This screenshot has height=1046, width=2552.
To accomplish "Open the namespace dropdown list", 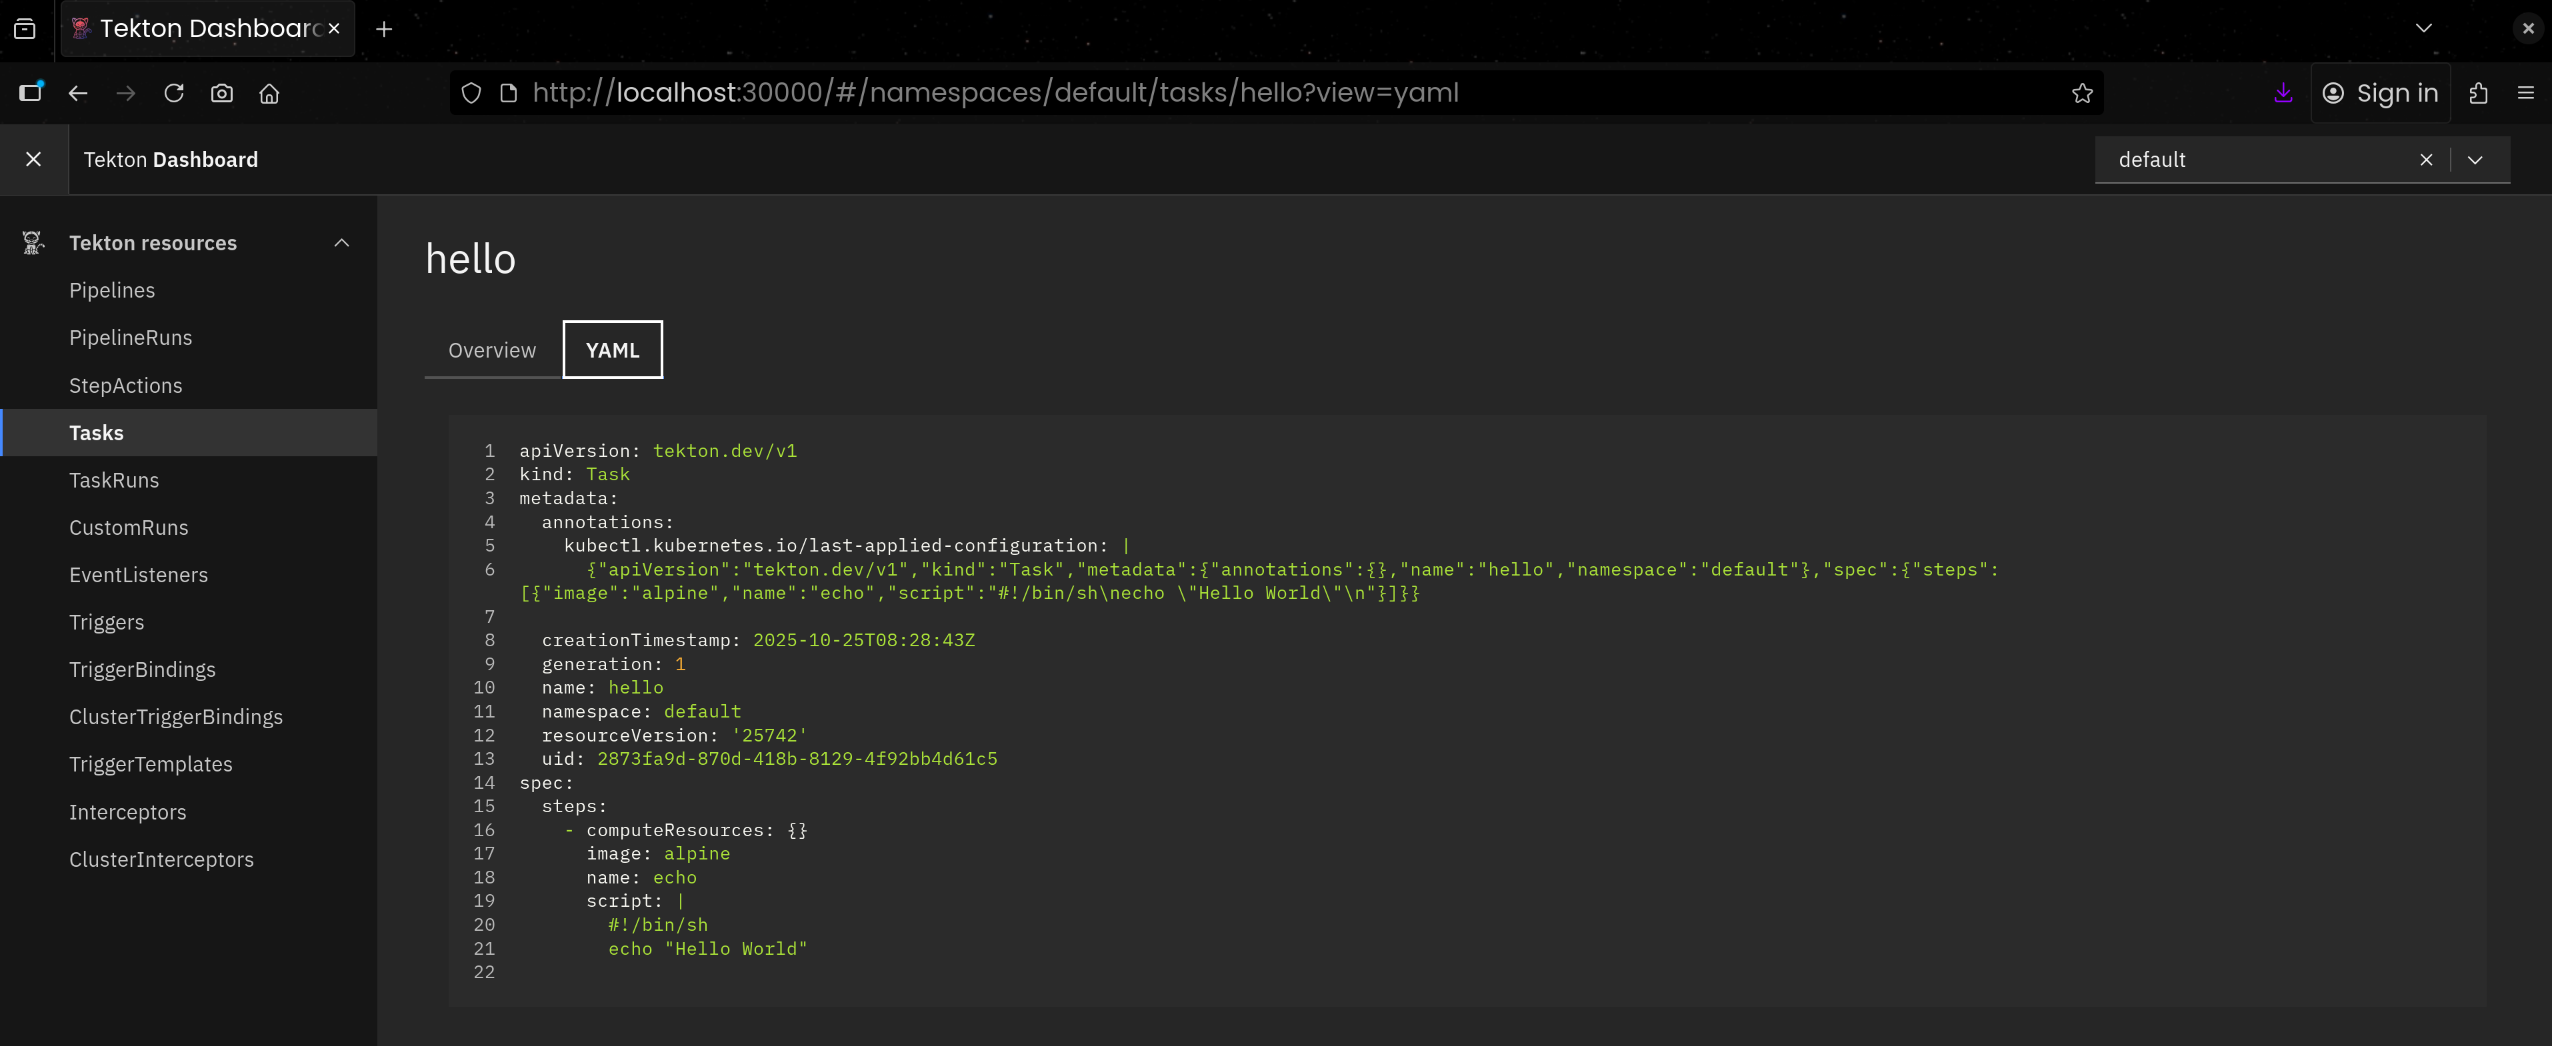I will click(x=2475, y=160).
